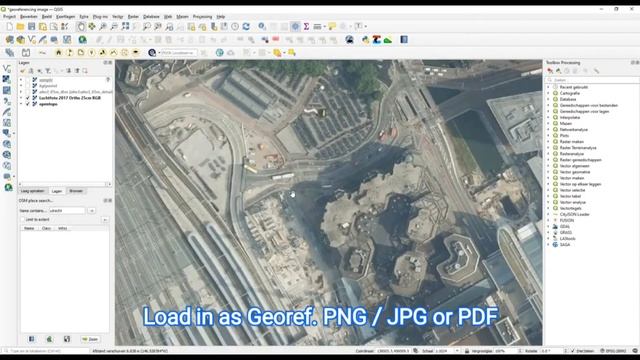Toggle visibility checkbox of the first layer

pyautogui.click(x=28, y=80)
